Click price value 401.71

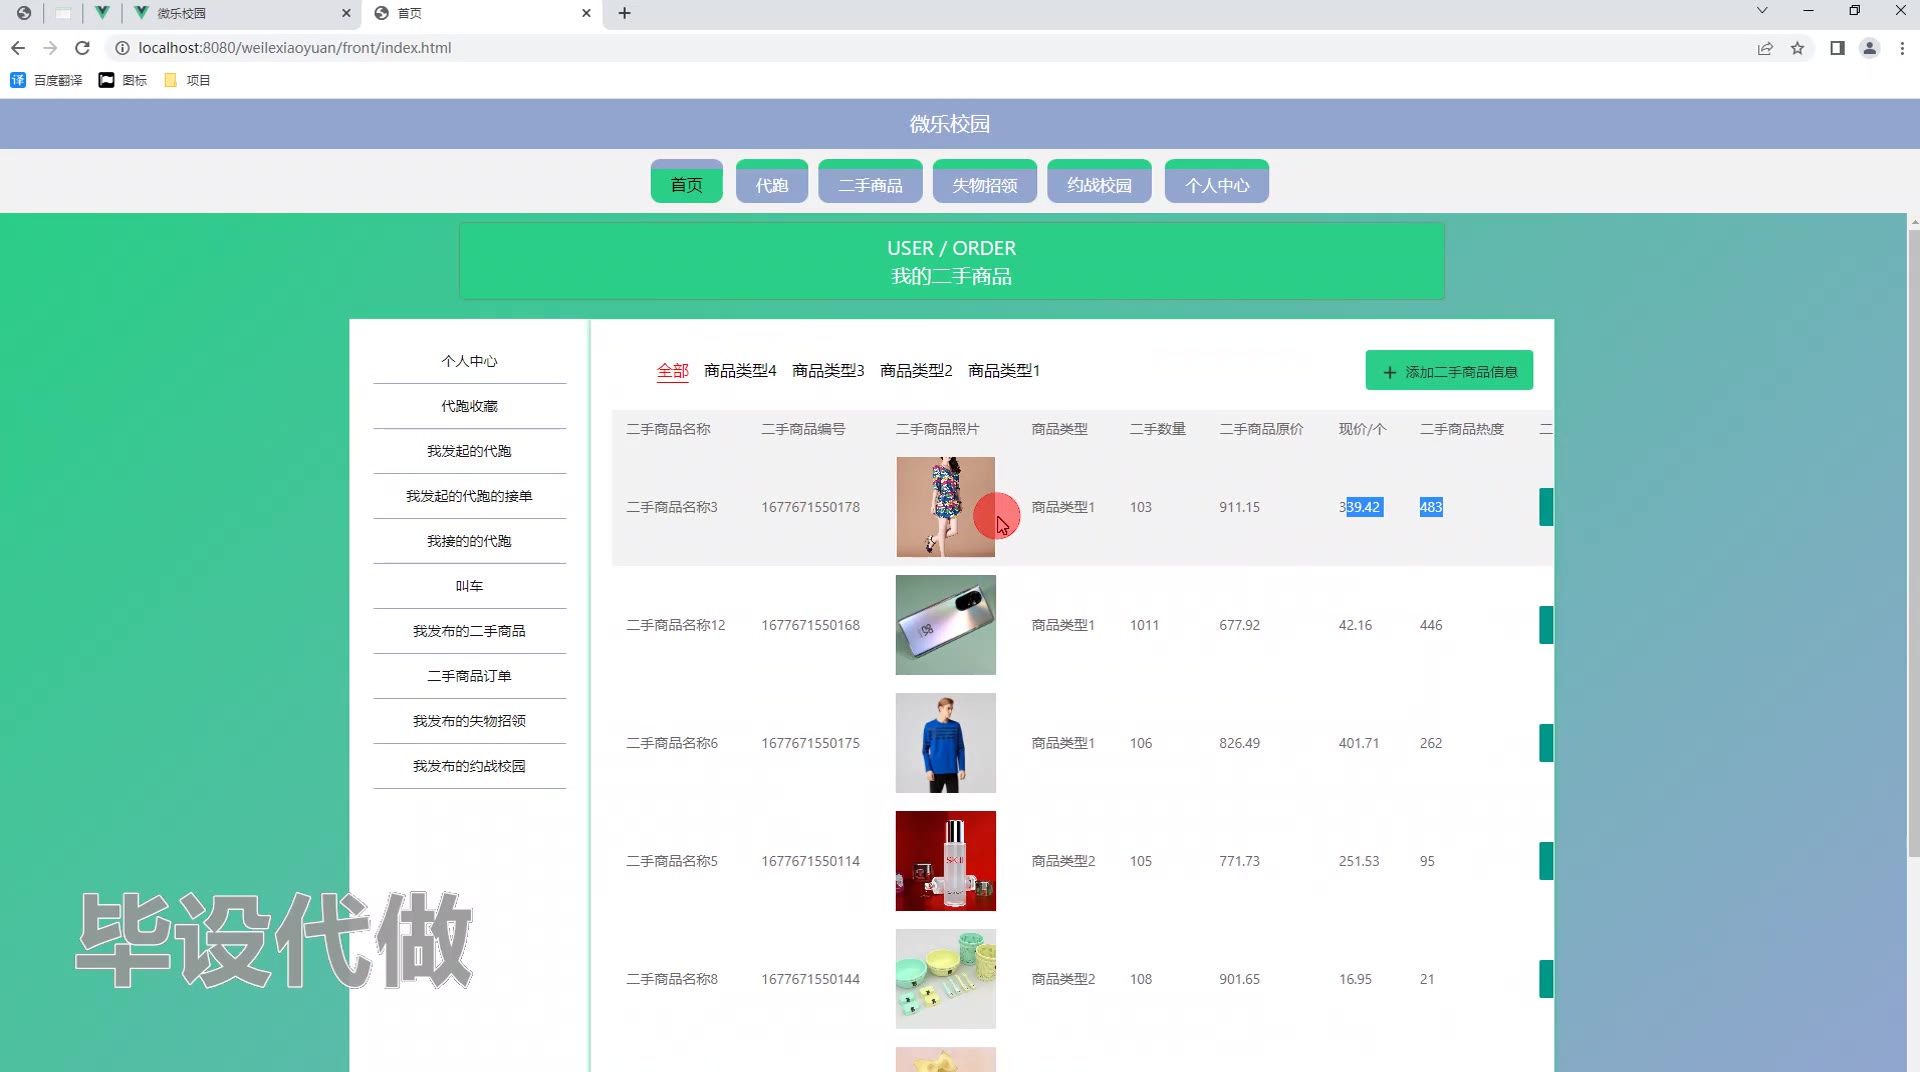(1358, 743)
